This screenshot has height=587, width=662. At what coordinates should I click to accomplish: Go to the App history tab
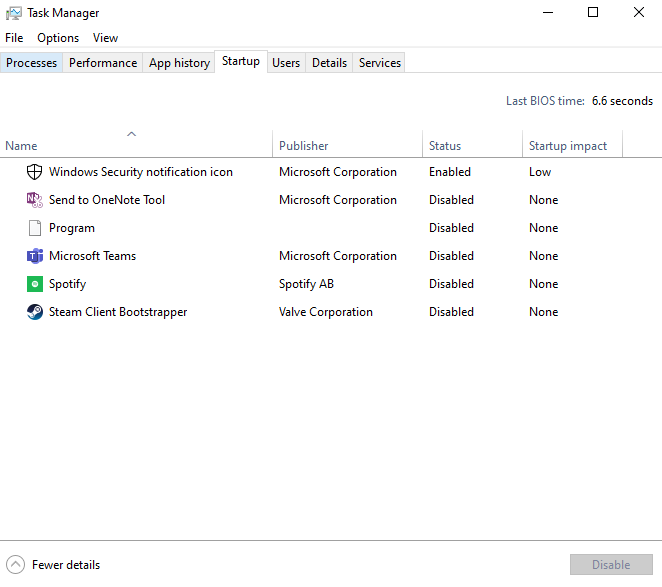click(179, 63)
